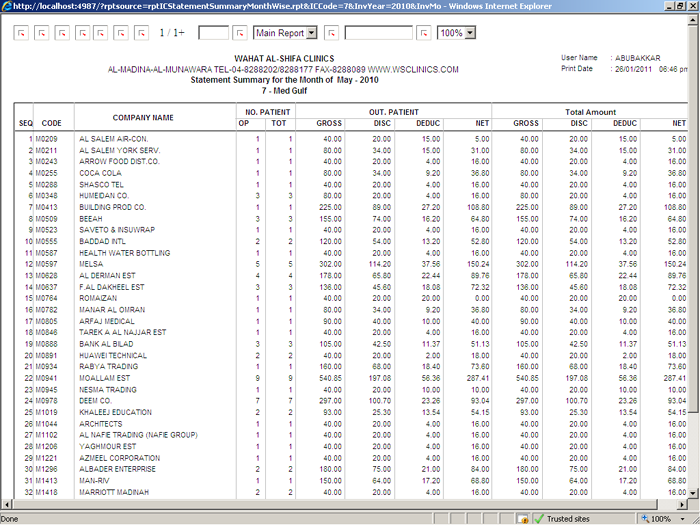Image resolution: width=700 pixels, height=525 pixels.
Task: Click the 'WAHAT AL-SHIFA CLINICS' heading
Action: click(284, 58)
